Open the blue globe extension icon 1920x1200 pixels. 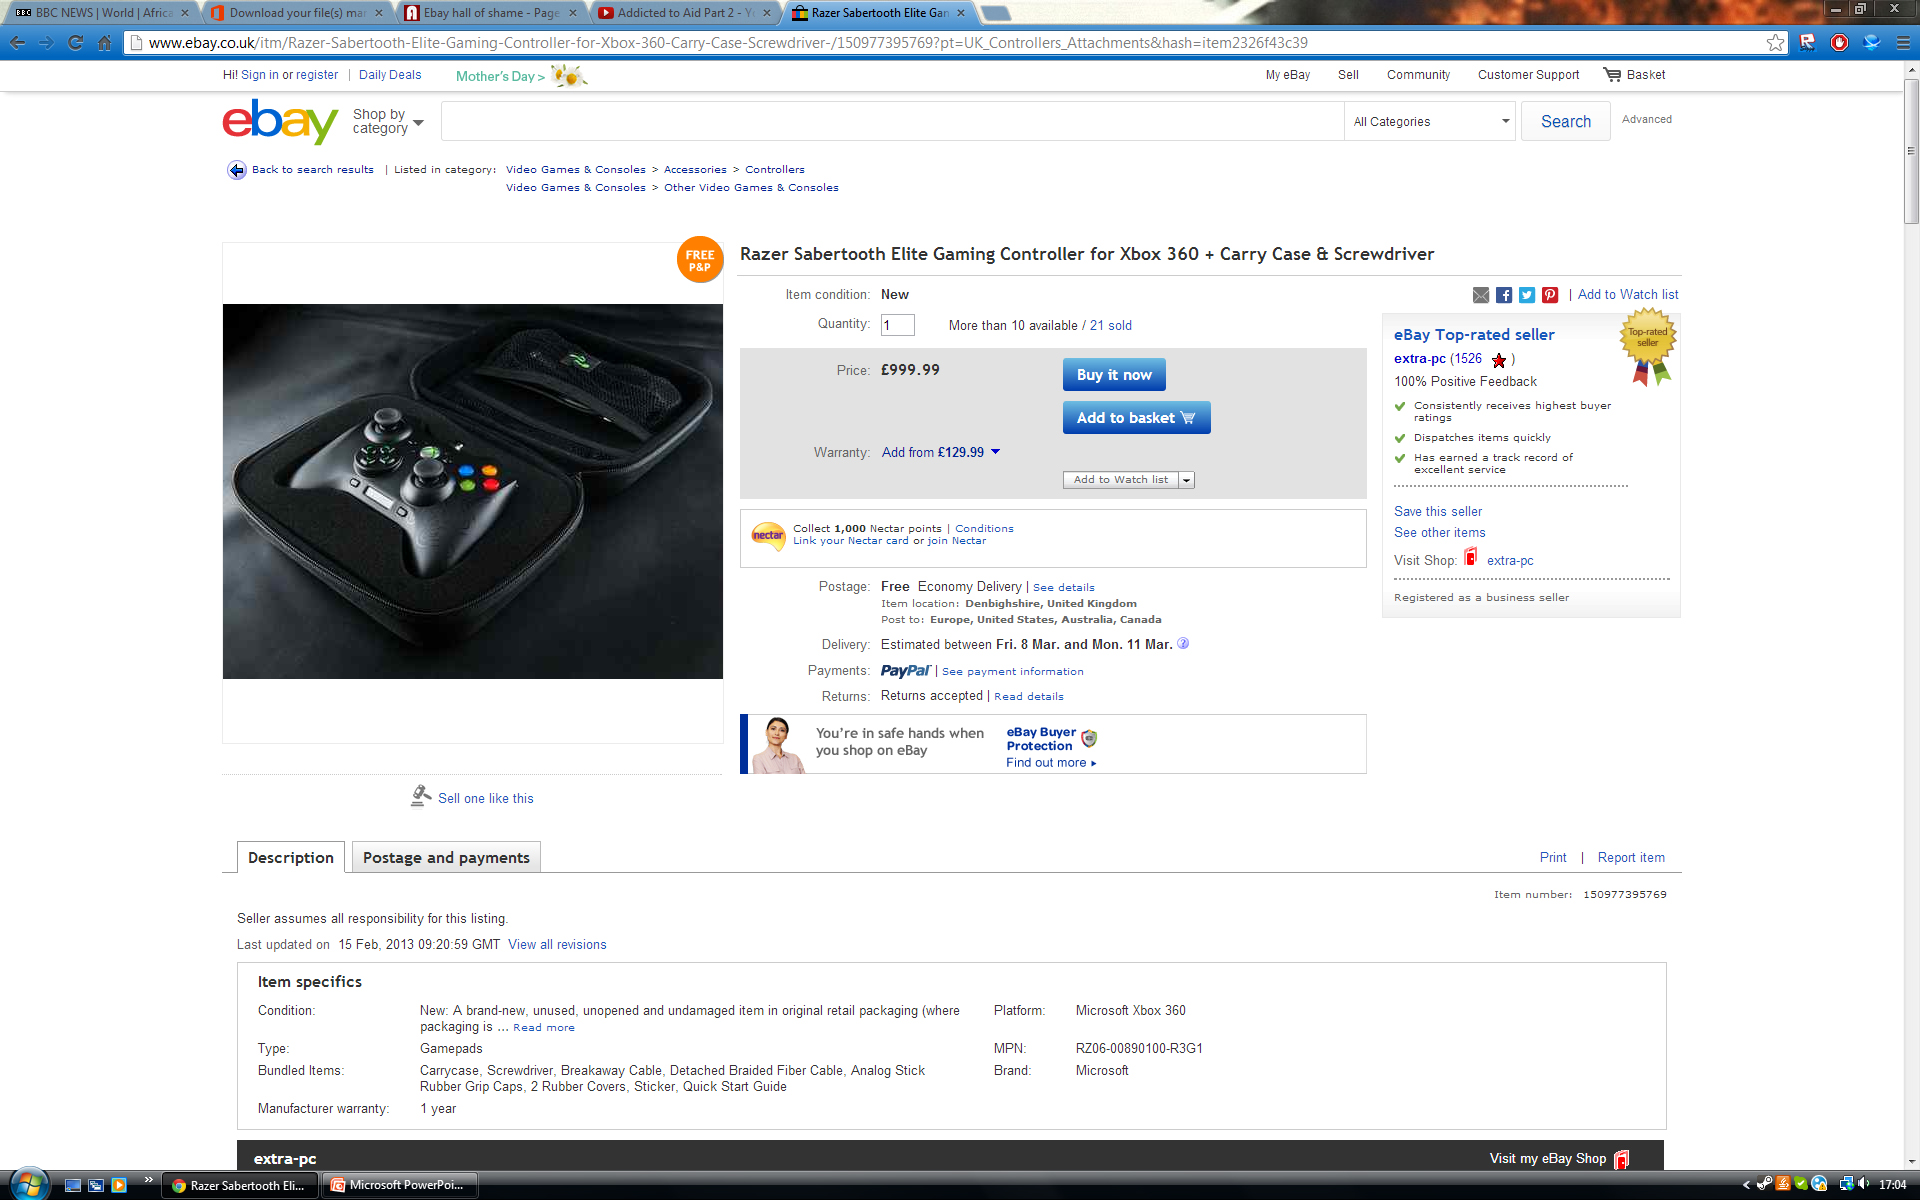1871,42
